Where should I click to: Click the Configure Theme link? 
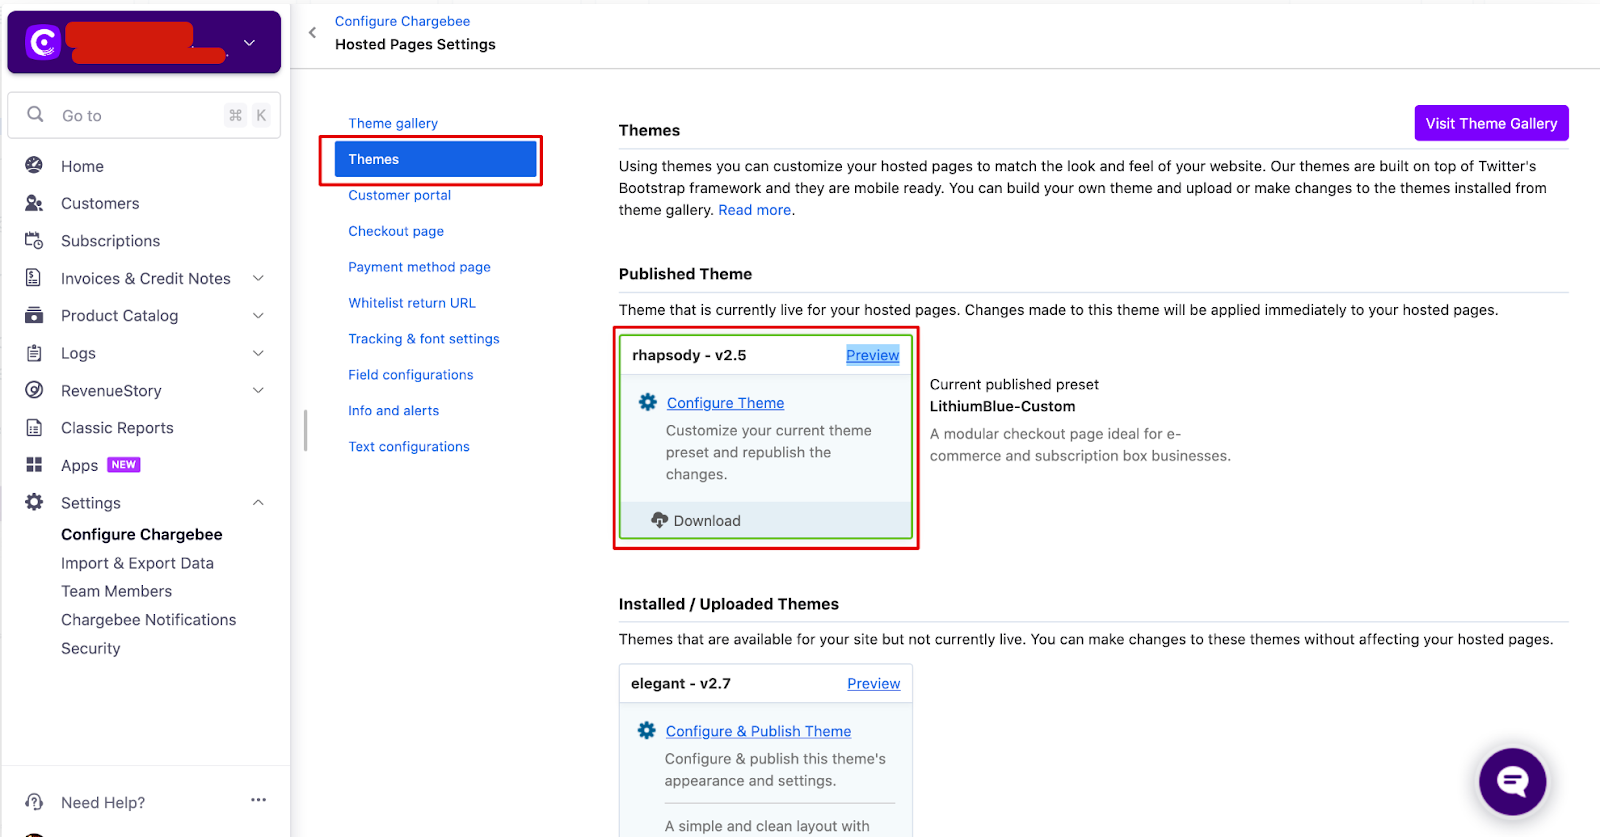[725, 403]
